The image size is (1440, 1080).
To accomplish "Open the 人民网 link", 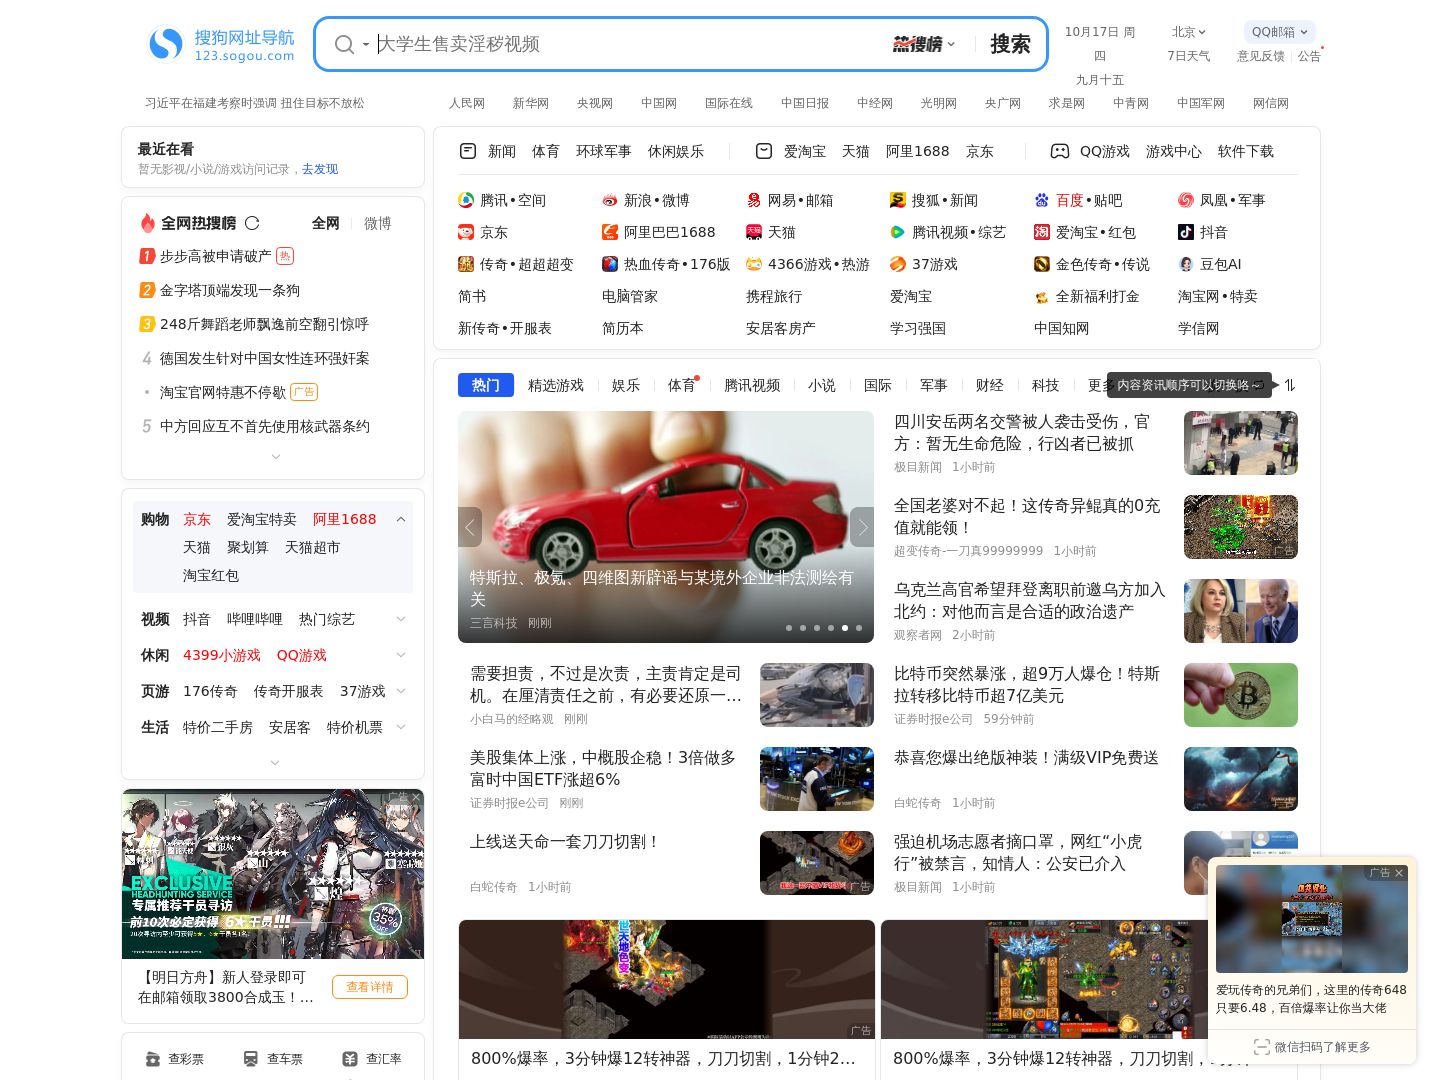I will point(467,103).
